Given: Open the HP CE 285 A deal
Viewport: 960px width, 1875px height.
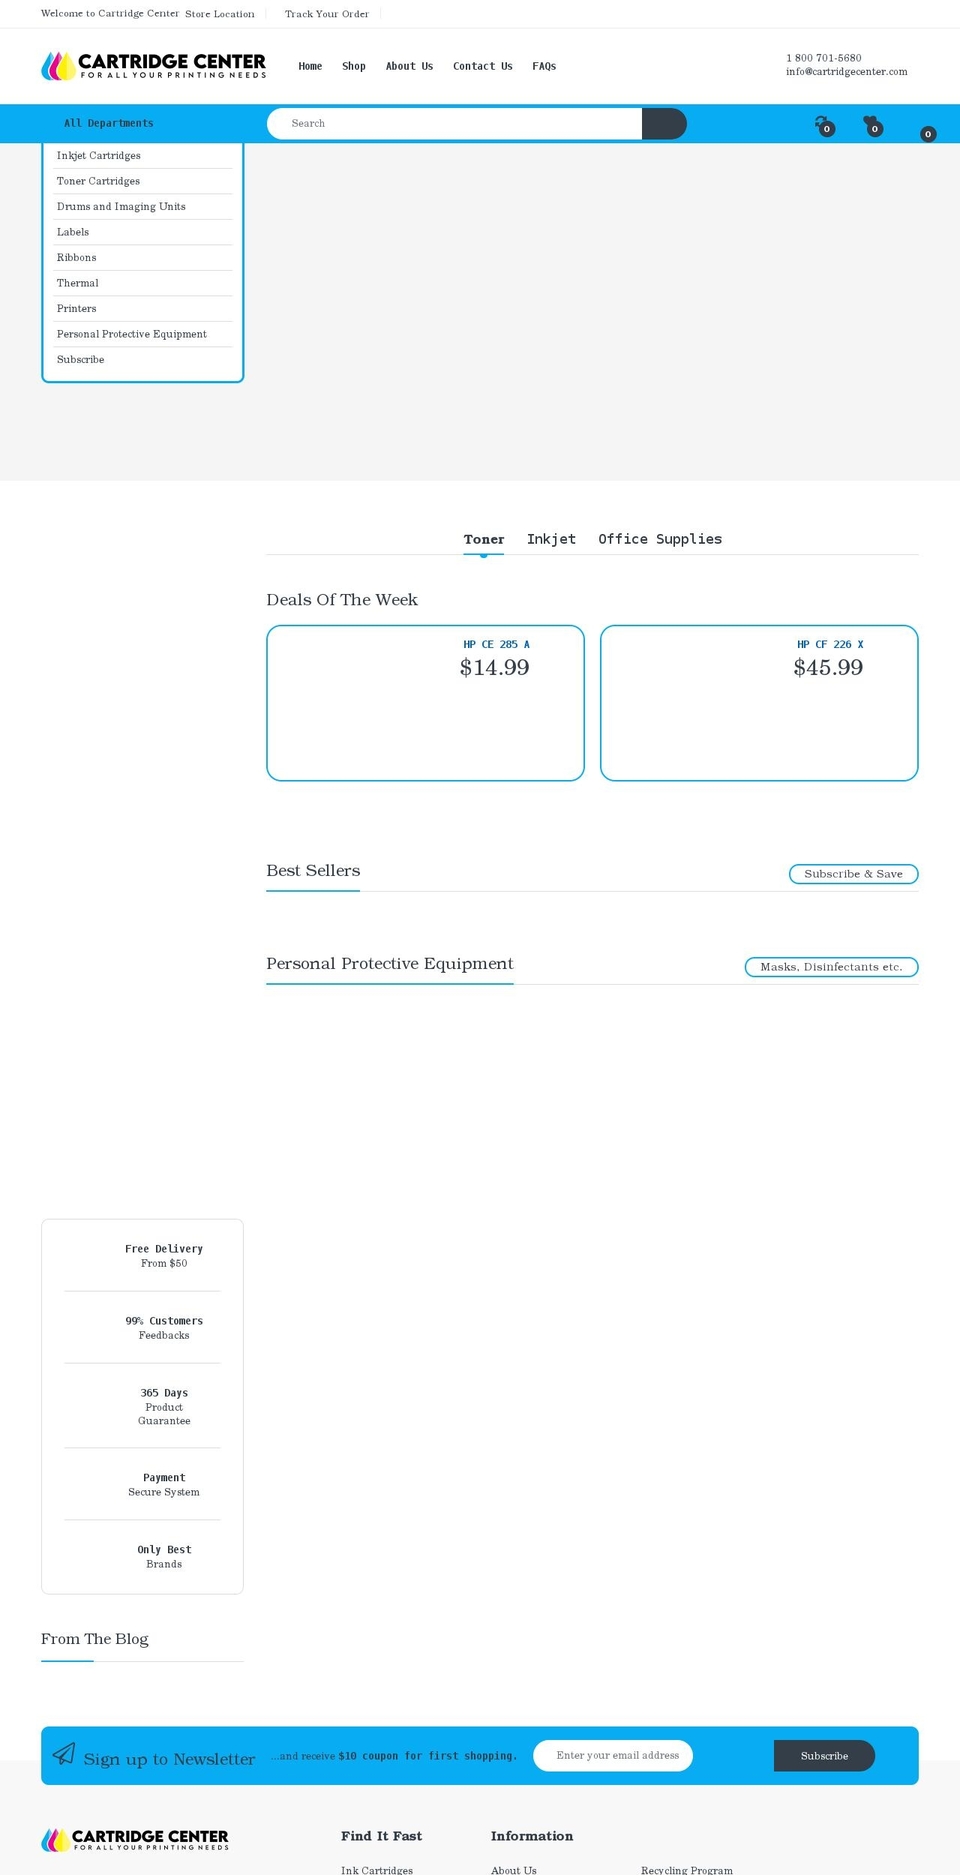Looking at the screenshot, I should [x=496, y=645].
